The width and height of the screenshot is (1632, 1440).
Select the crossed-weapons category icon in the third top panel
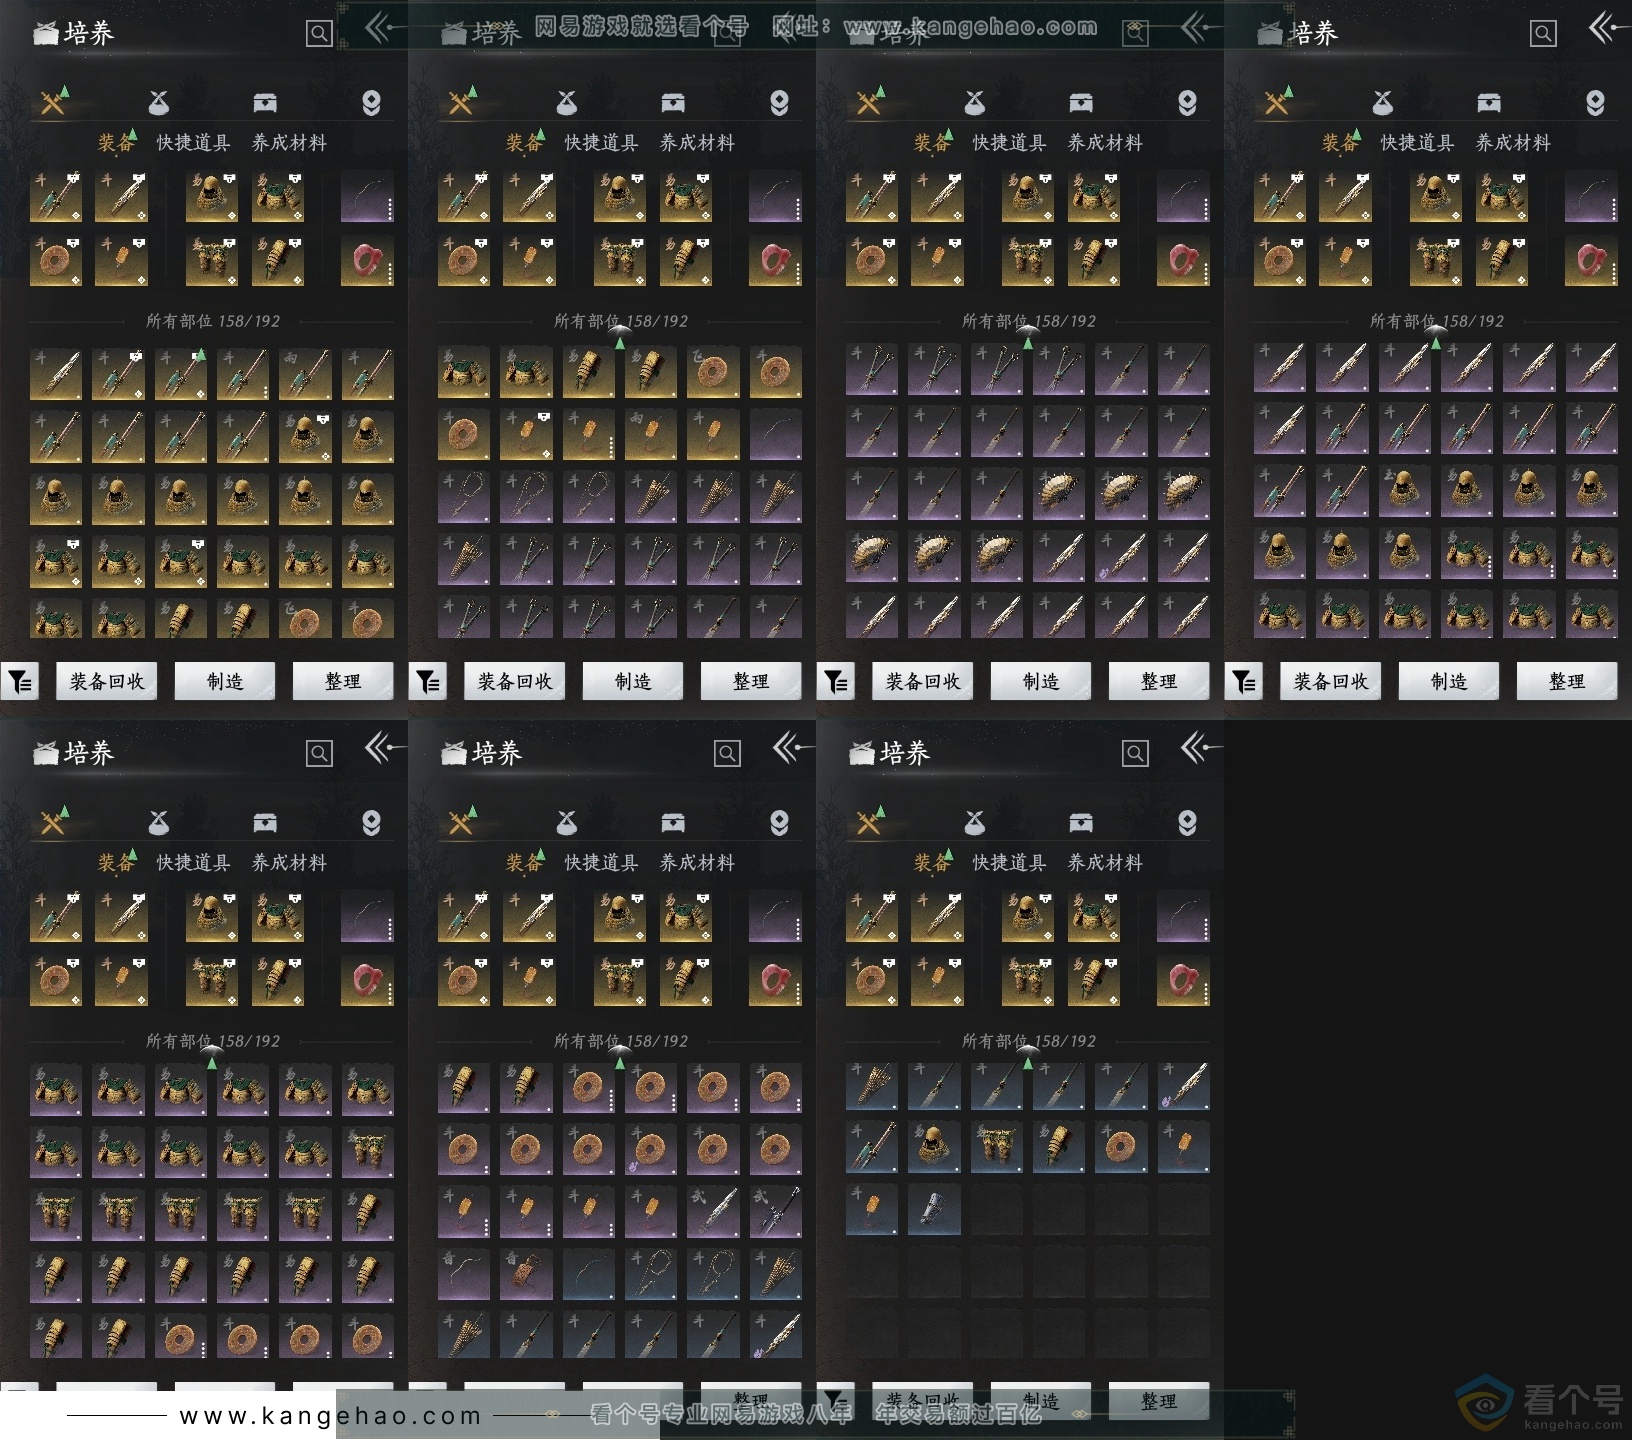[x=870, y=102]
